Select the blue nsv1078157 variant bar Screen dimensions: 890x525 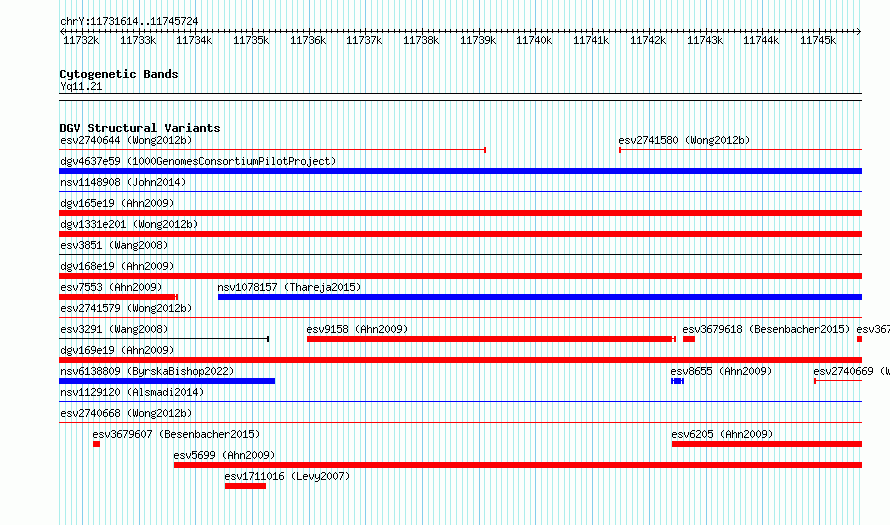click(540, 297)
